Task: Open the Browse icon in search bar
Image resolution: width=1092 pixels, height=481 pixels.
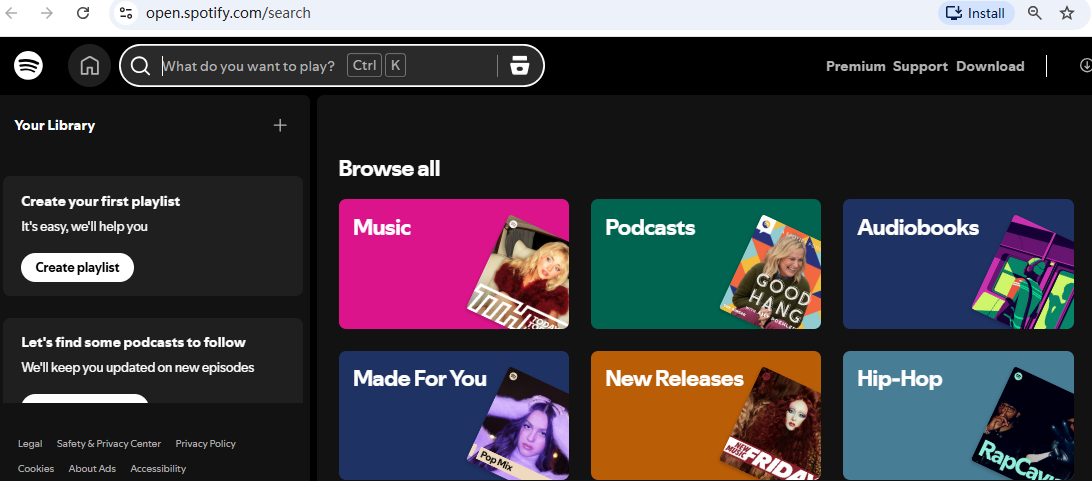Action: (x=520, y=66)
